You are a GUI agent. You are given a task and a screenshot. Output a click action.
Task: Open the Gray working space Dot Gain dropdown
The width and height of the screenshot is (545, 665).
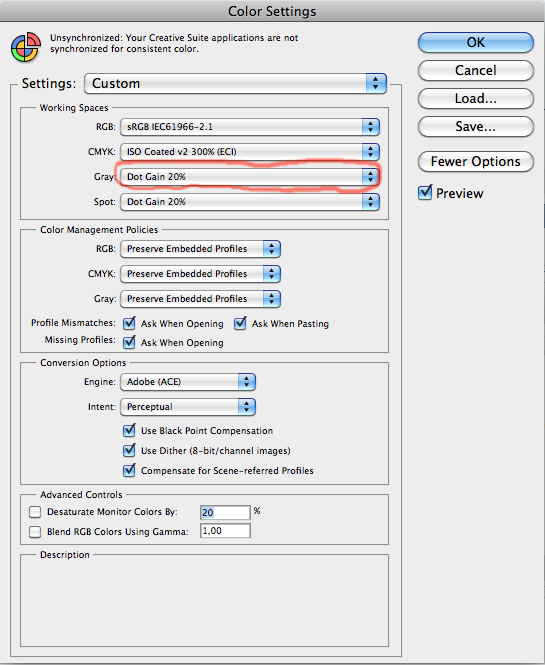point(250,177)
